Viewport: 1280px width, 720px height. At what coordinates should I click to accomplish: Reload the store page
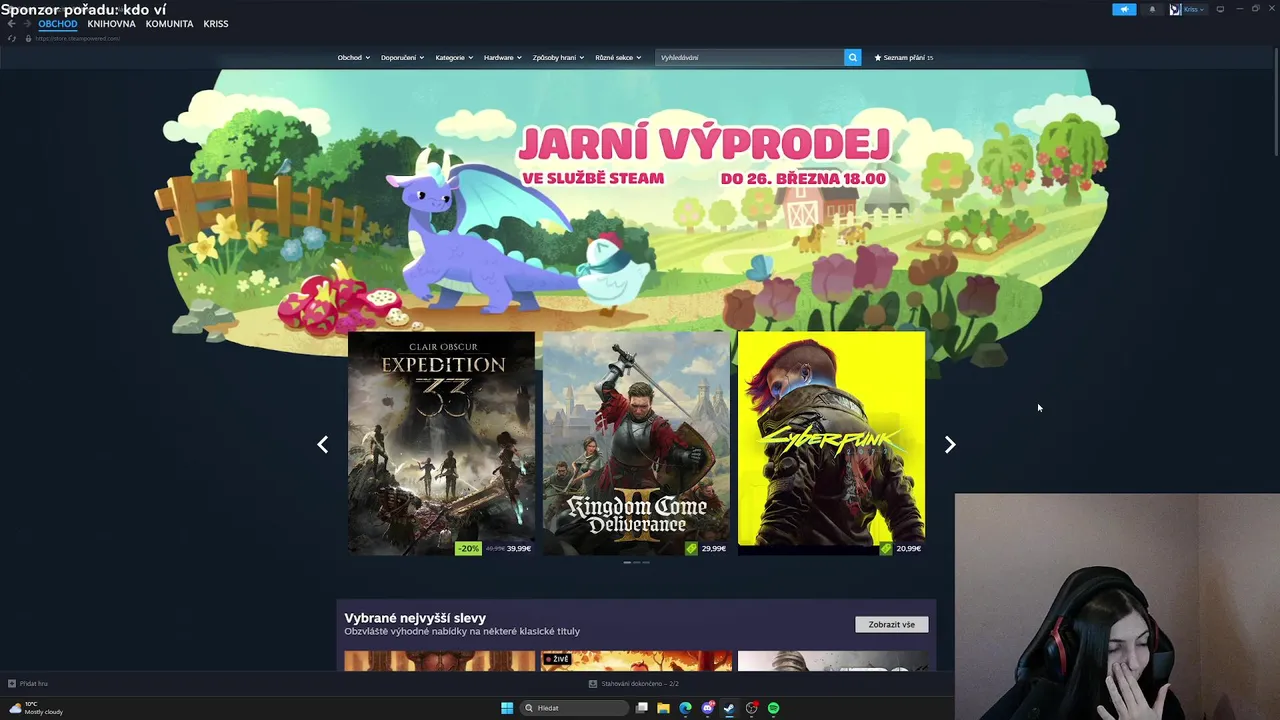(12, 38)
